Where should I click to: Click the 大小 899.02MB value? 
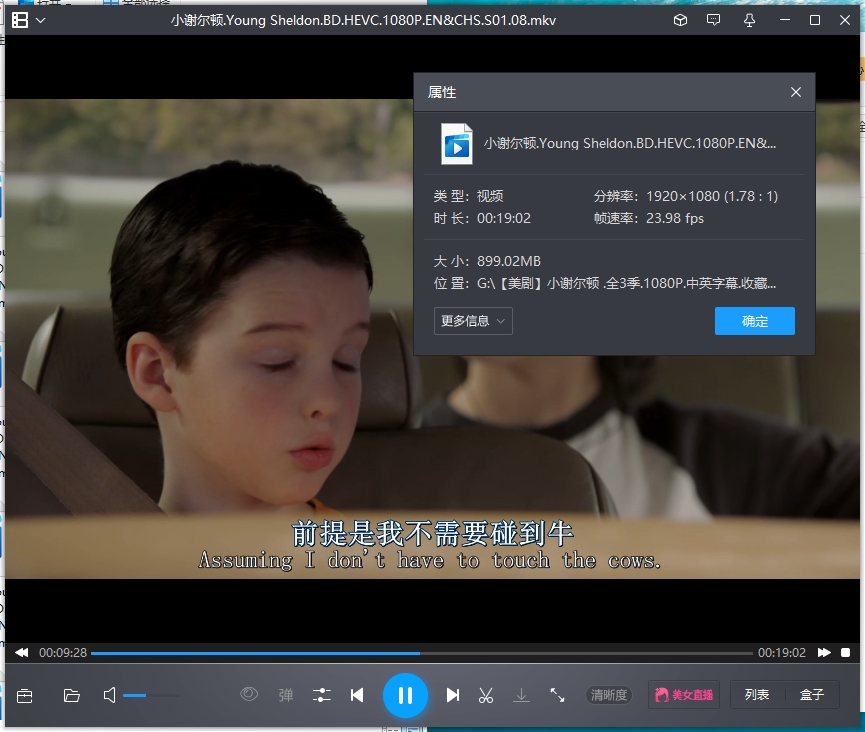pyautogui.click(x=509, y=261)
